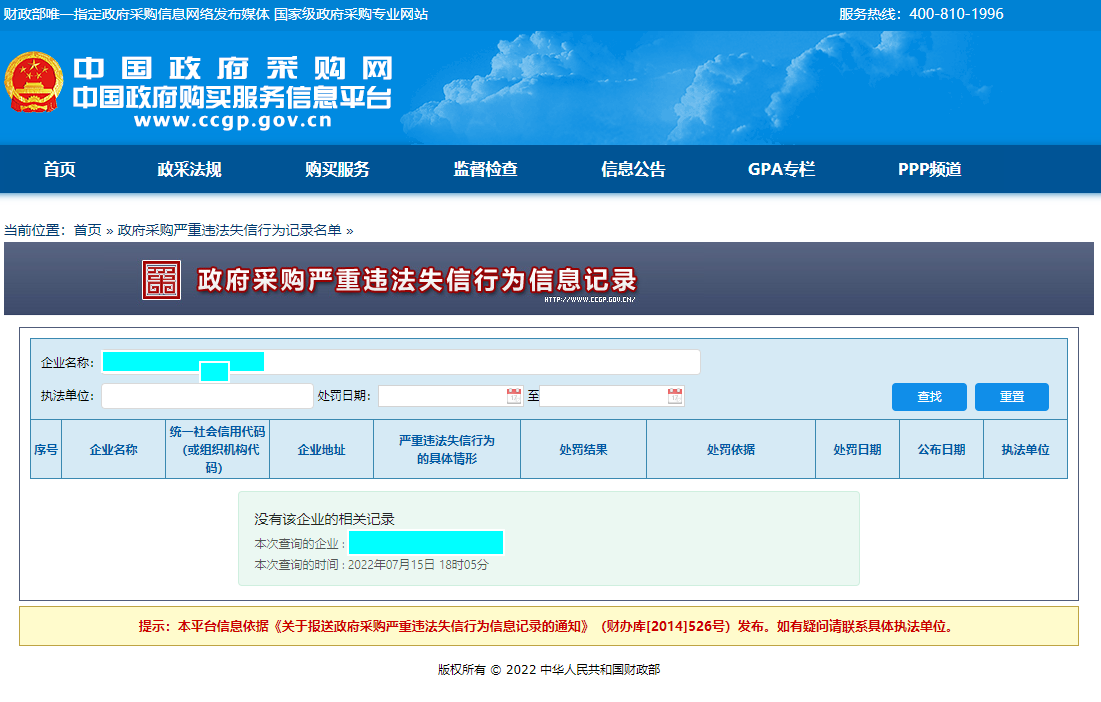
Task: Follow 政府采购严重违法失信行为记录名单 breadcrumb link
Action: click(x=230, y=230)
